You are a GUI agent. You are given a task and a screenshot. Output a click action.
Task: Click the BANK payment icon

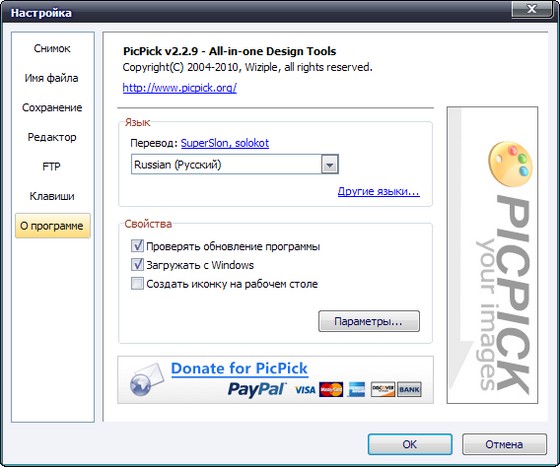409,389
